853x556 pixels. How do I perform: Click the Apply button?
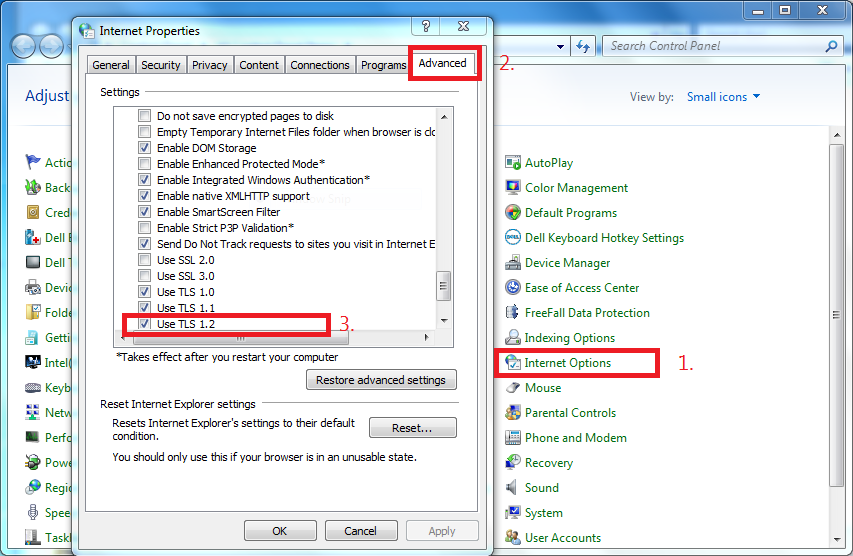442,530
